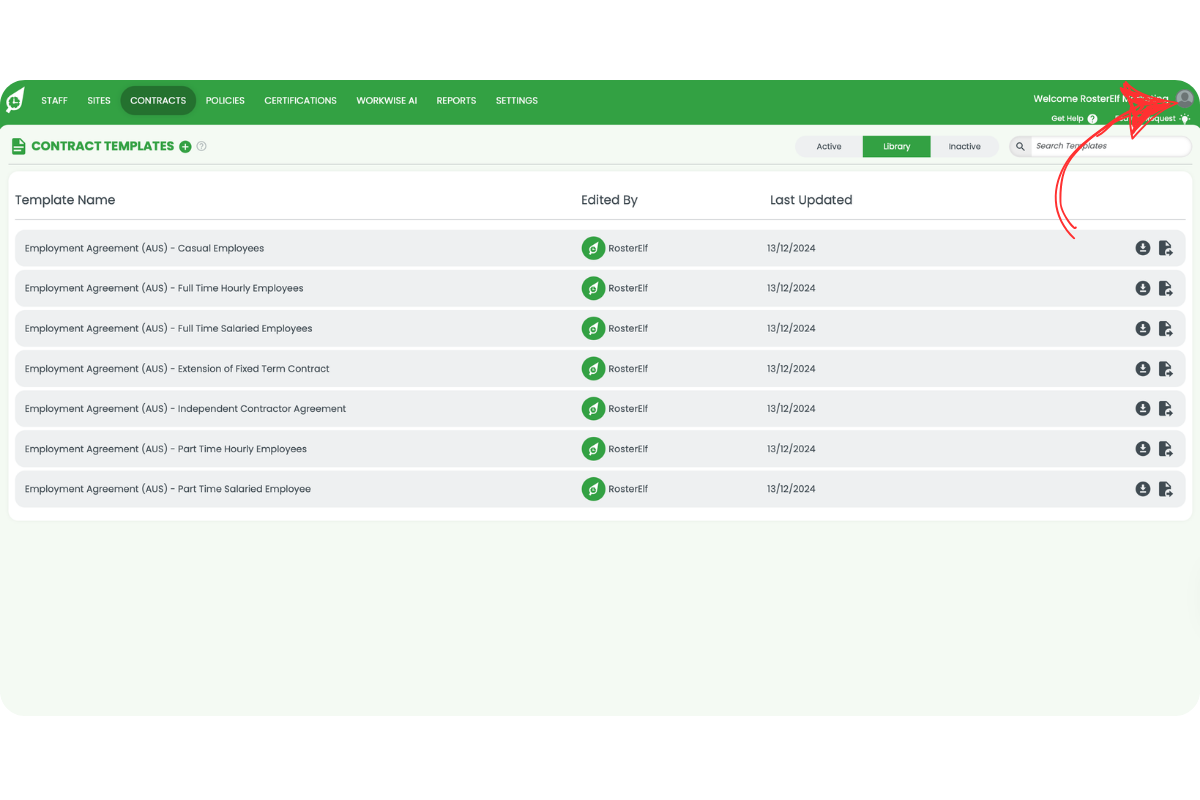This screenshot has height=800, width=1200.
Task: Download the Full Time Hourly Employees agreement
Action: click(1143, 288)
